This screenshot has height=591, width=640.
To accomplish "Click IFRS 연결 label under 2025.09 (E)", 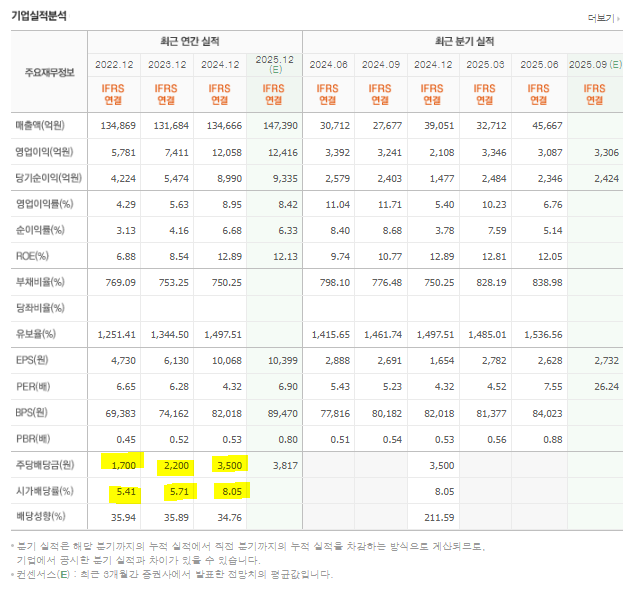I will click(594, 94).
